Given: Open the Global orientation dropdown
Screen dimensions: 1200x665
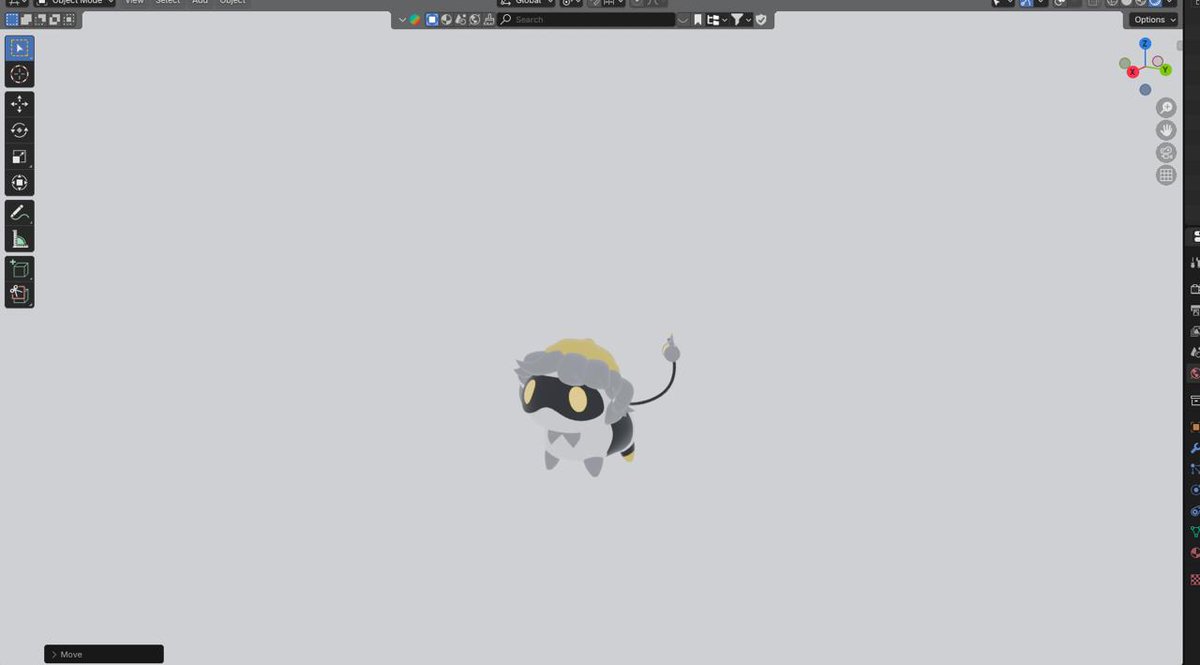Looking at the screenshot, I should tap(526, 2).
